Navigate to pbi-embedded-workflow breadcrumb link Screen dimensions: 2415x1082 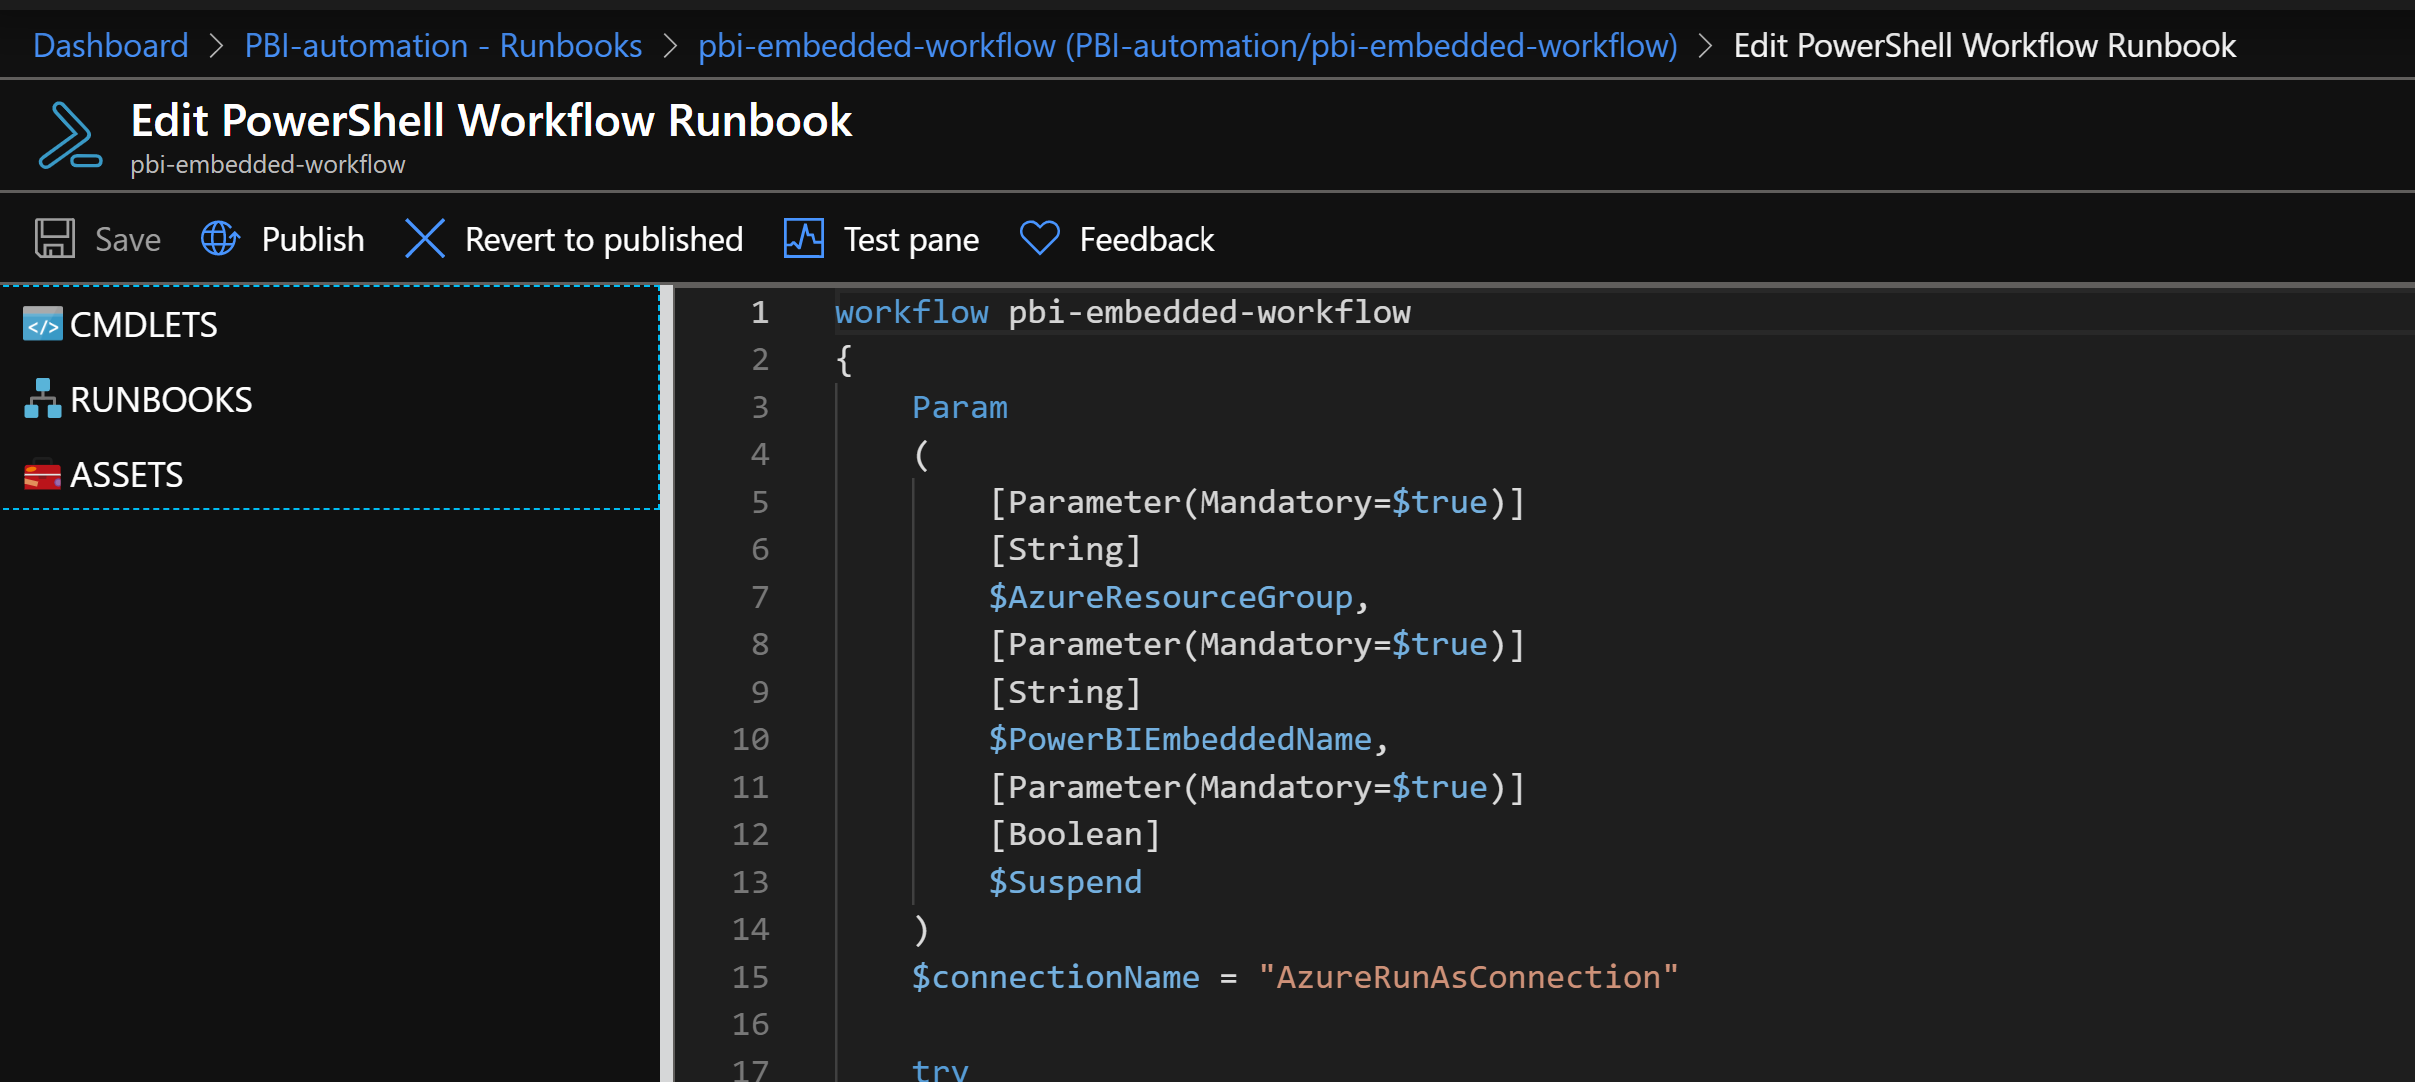click(1187, 46)
